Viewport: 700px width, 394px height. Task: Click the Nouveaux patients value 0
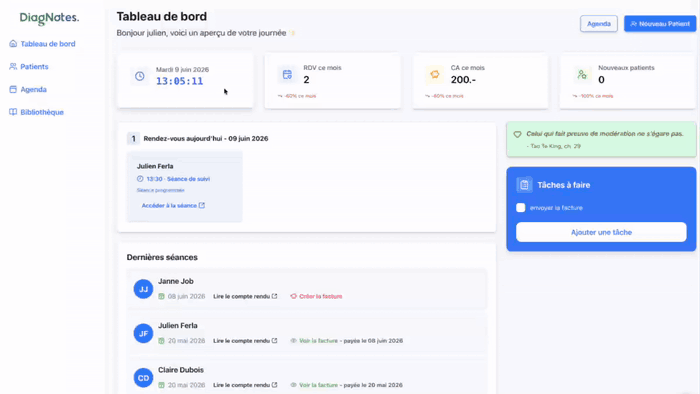coord(601,80)
